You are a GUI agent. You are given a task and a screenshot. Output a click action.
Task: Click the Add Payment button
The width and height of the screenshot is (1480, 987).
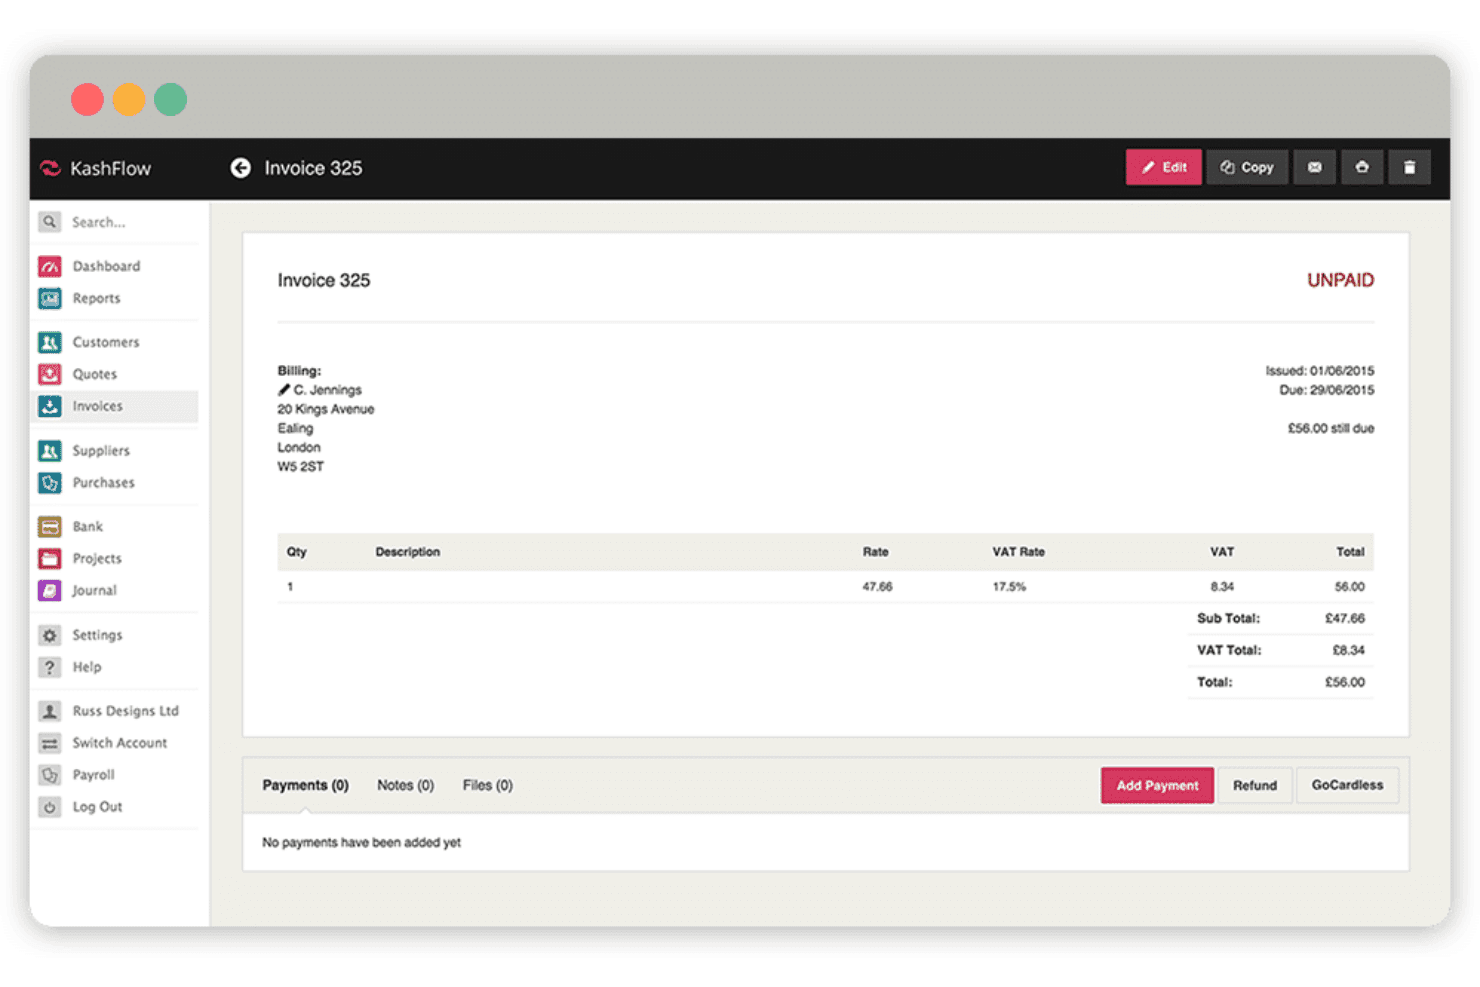[1157, 785]
